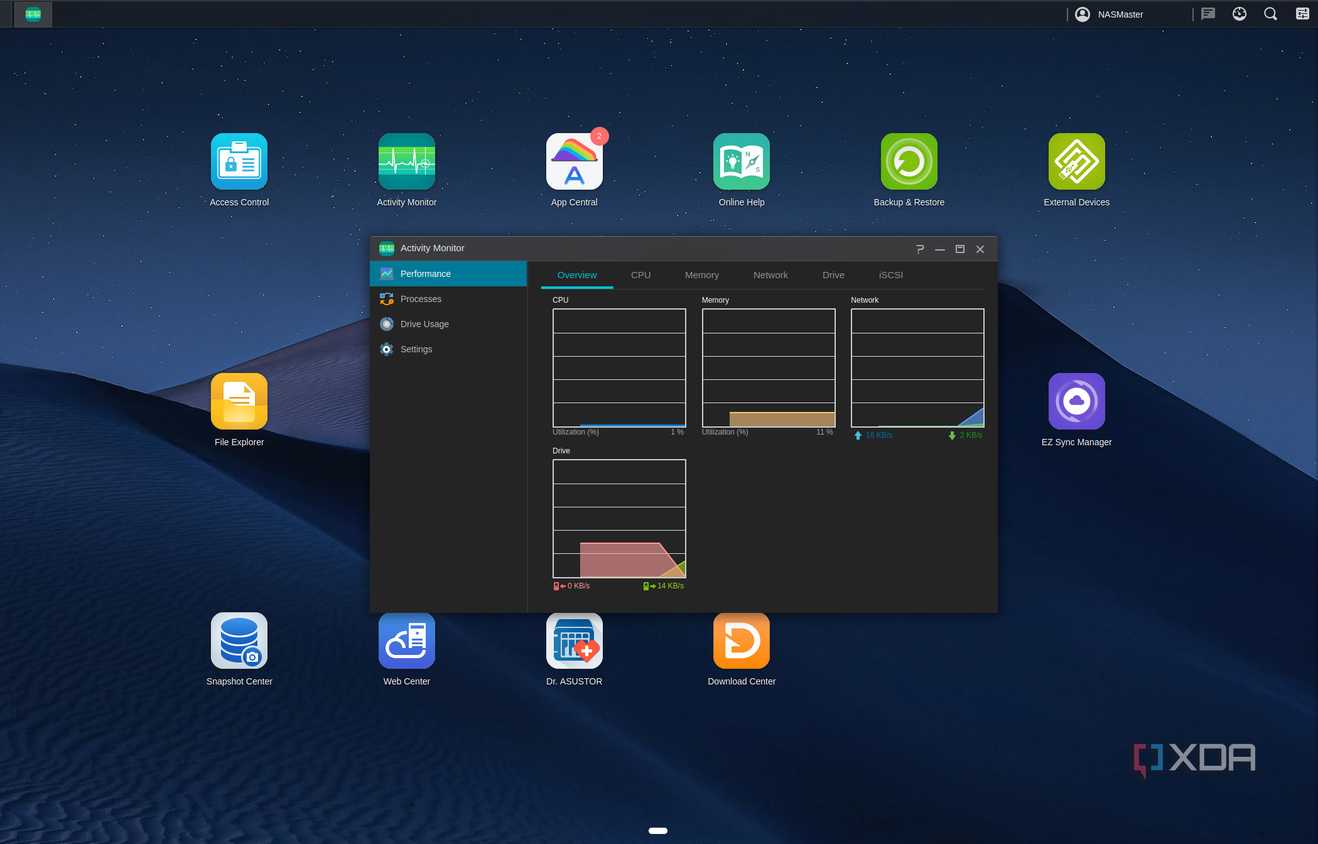Screen dimensions: 1318x844
Task: Close the Activity Monitor window
Action: coord(980,249)
